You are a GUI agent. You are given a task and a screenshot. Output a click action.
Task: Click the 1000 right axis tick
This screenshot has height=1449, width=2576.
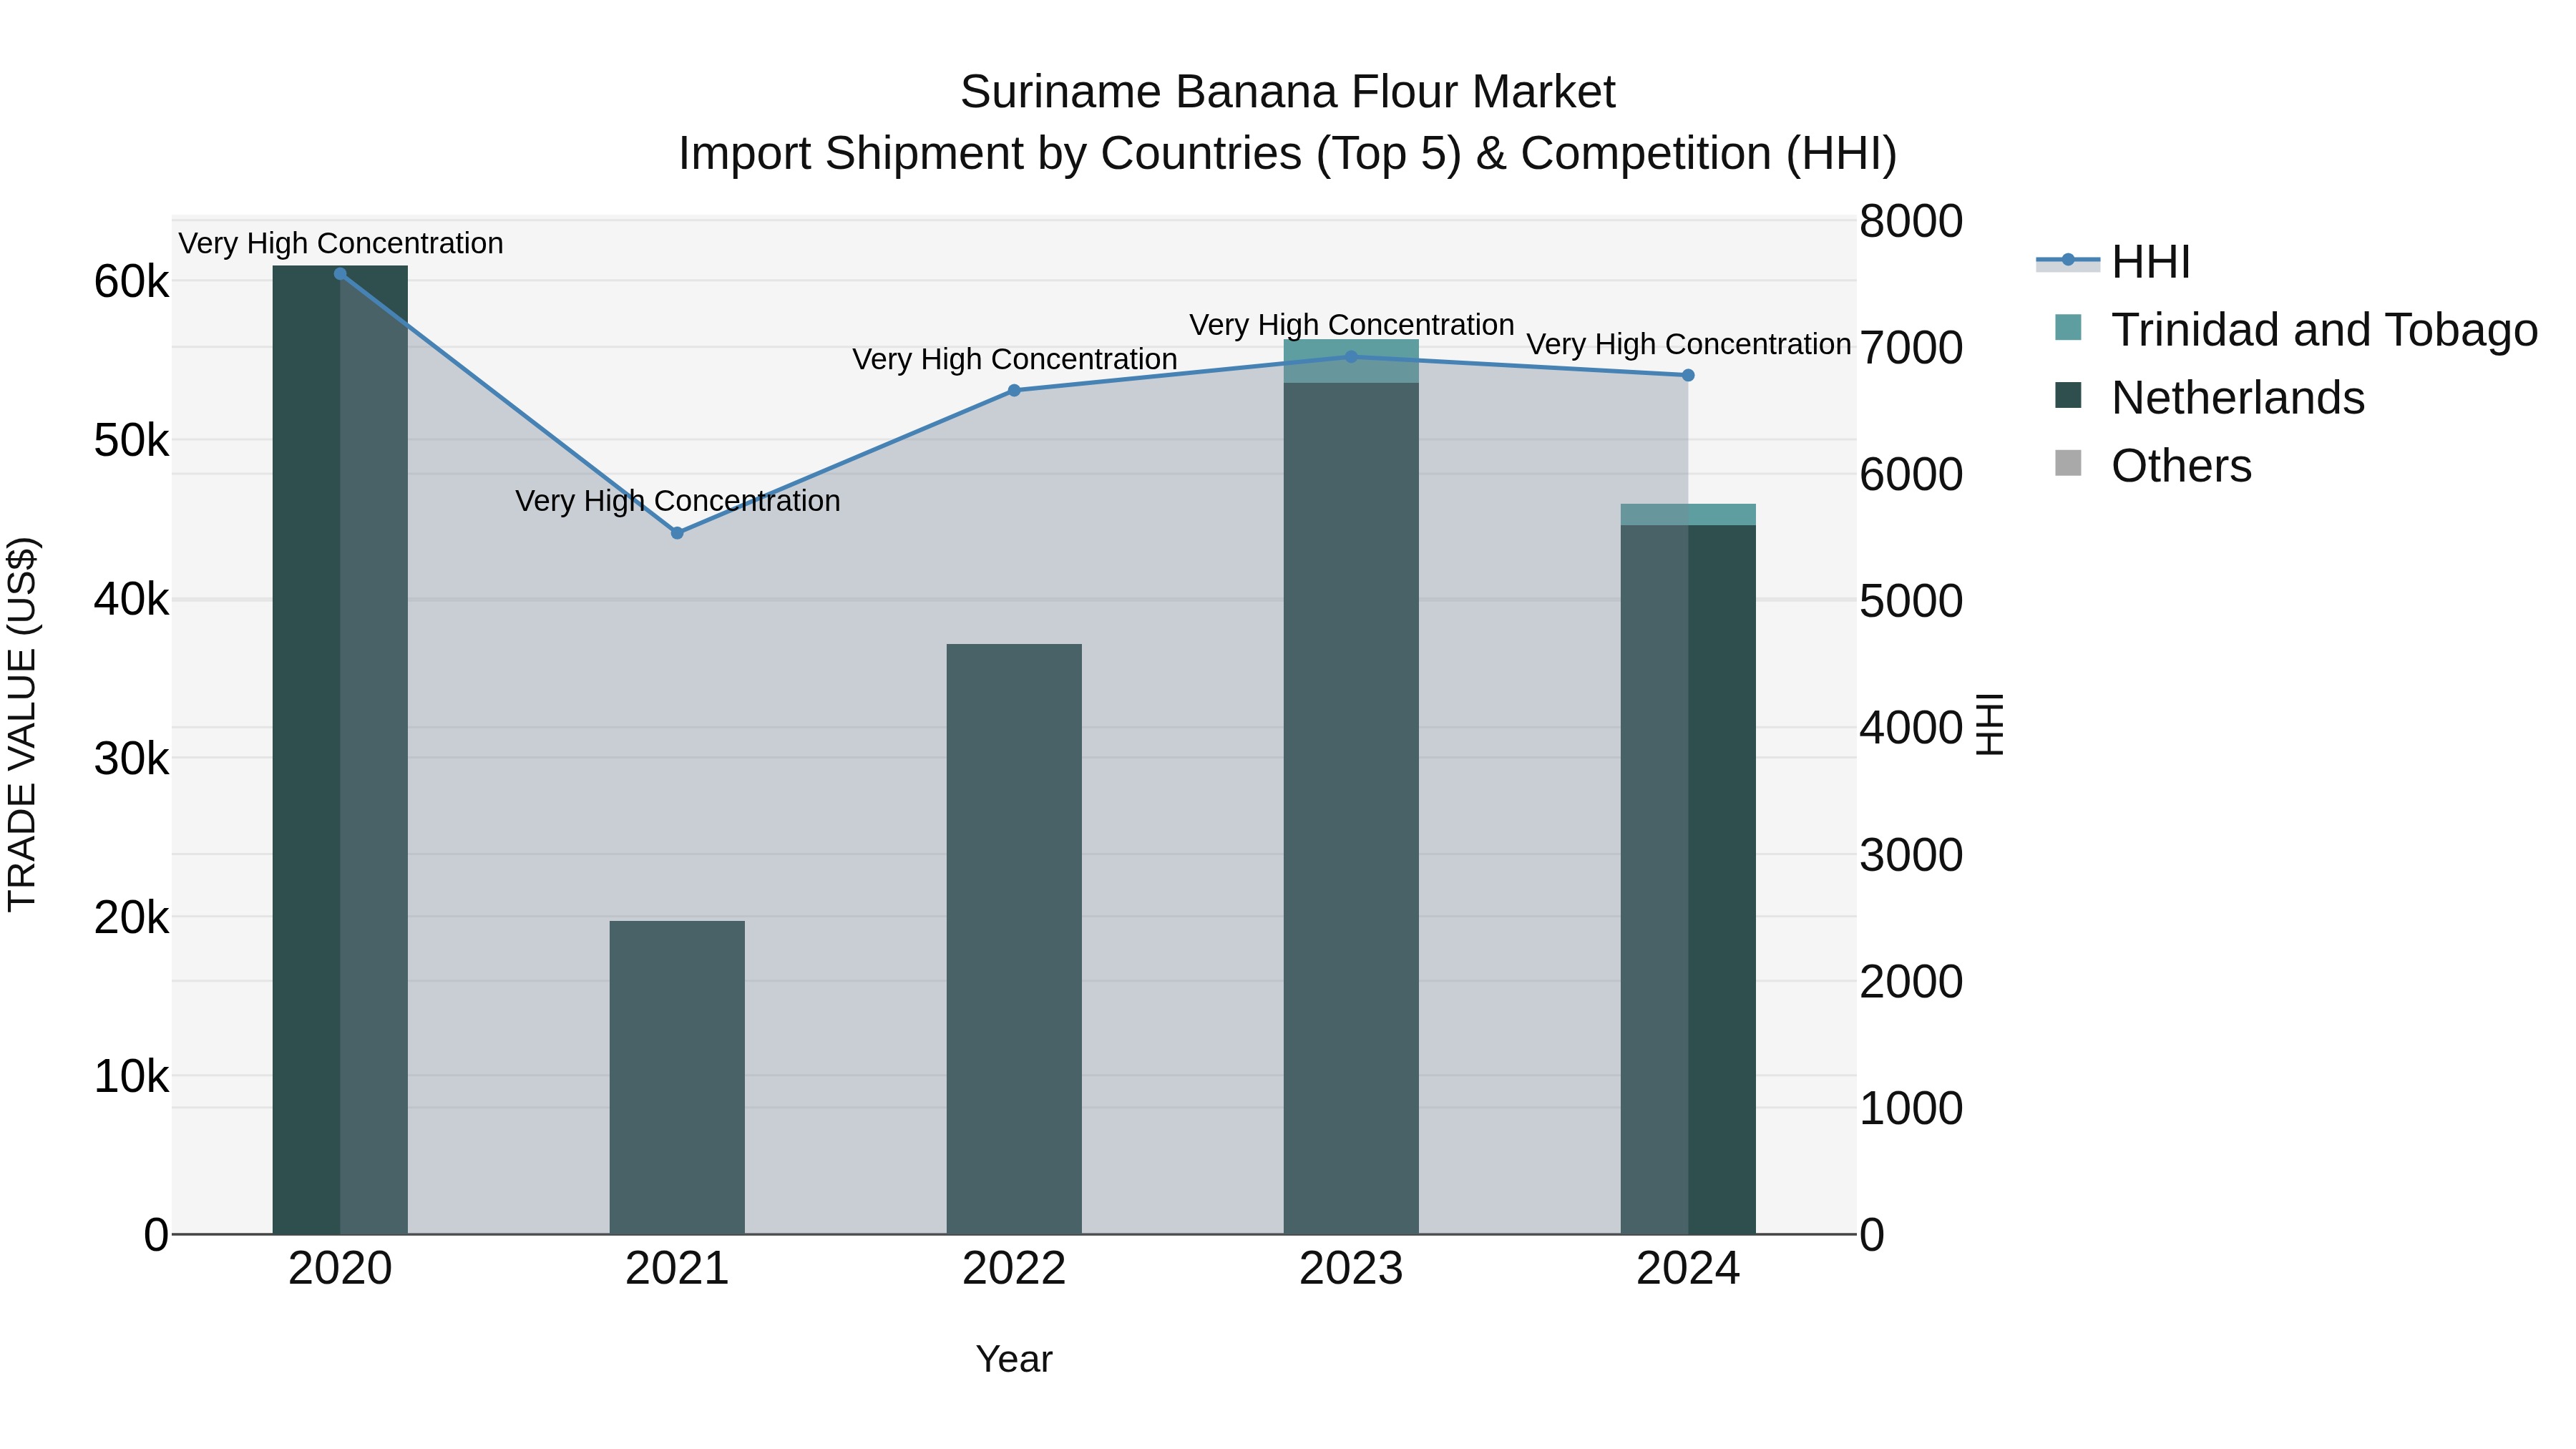1911,1108
